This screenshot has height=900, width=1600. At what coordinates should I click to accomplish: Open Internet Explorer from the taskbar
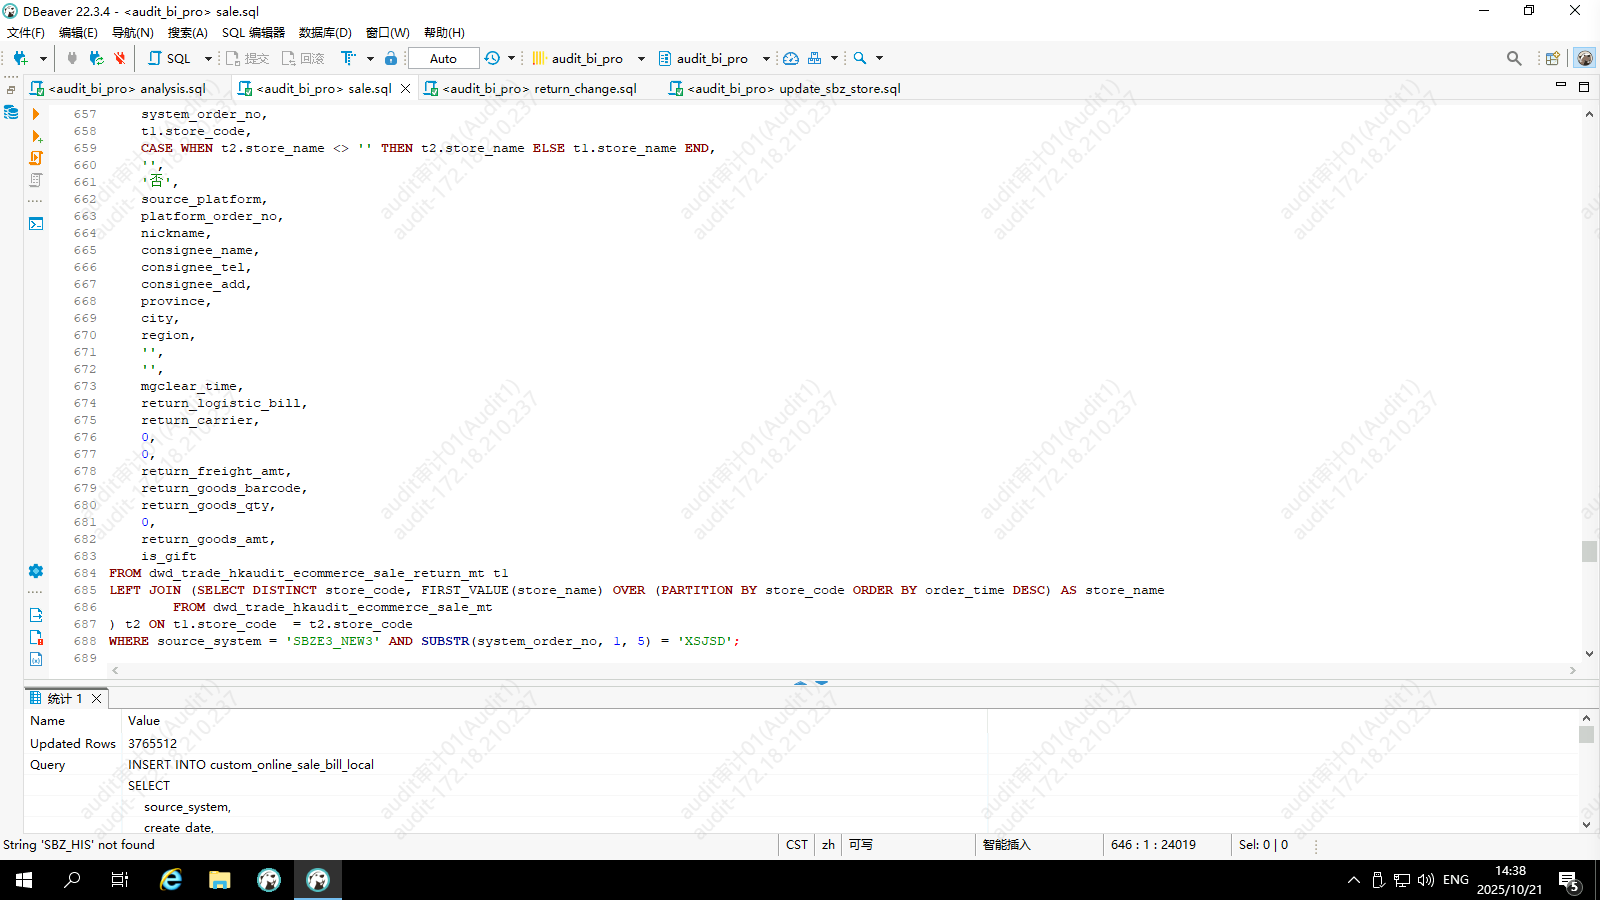[171, 880]
